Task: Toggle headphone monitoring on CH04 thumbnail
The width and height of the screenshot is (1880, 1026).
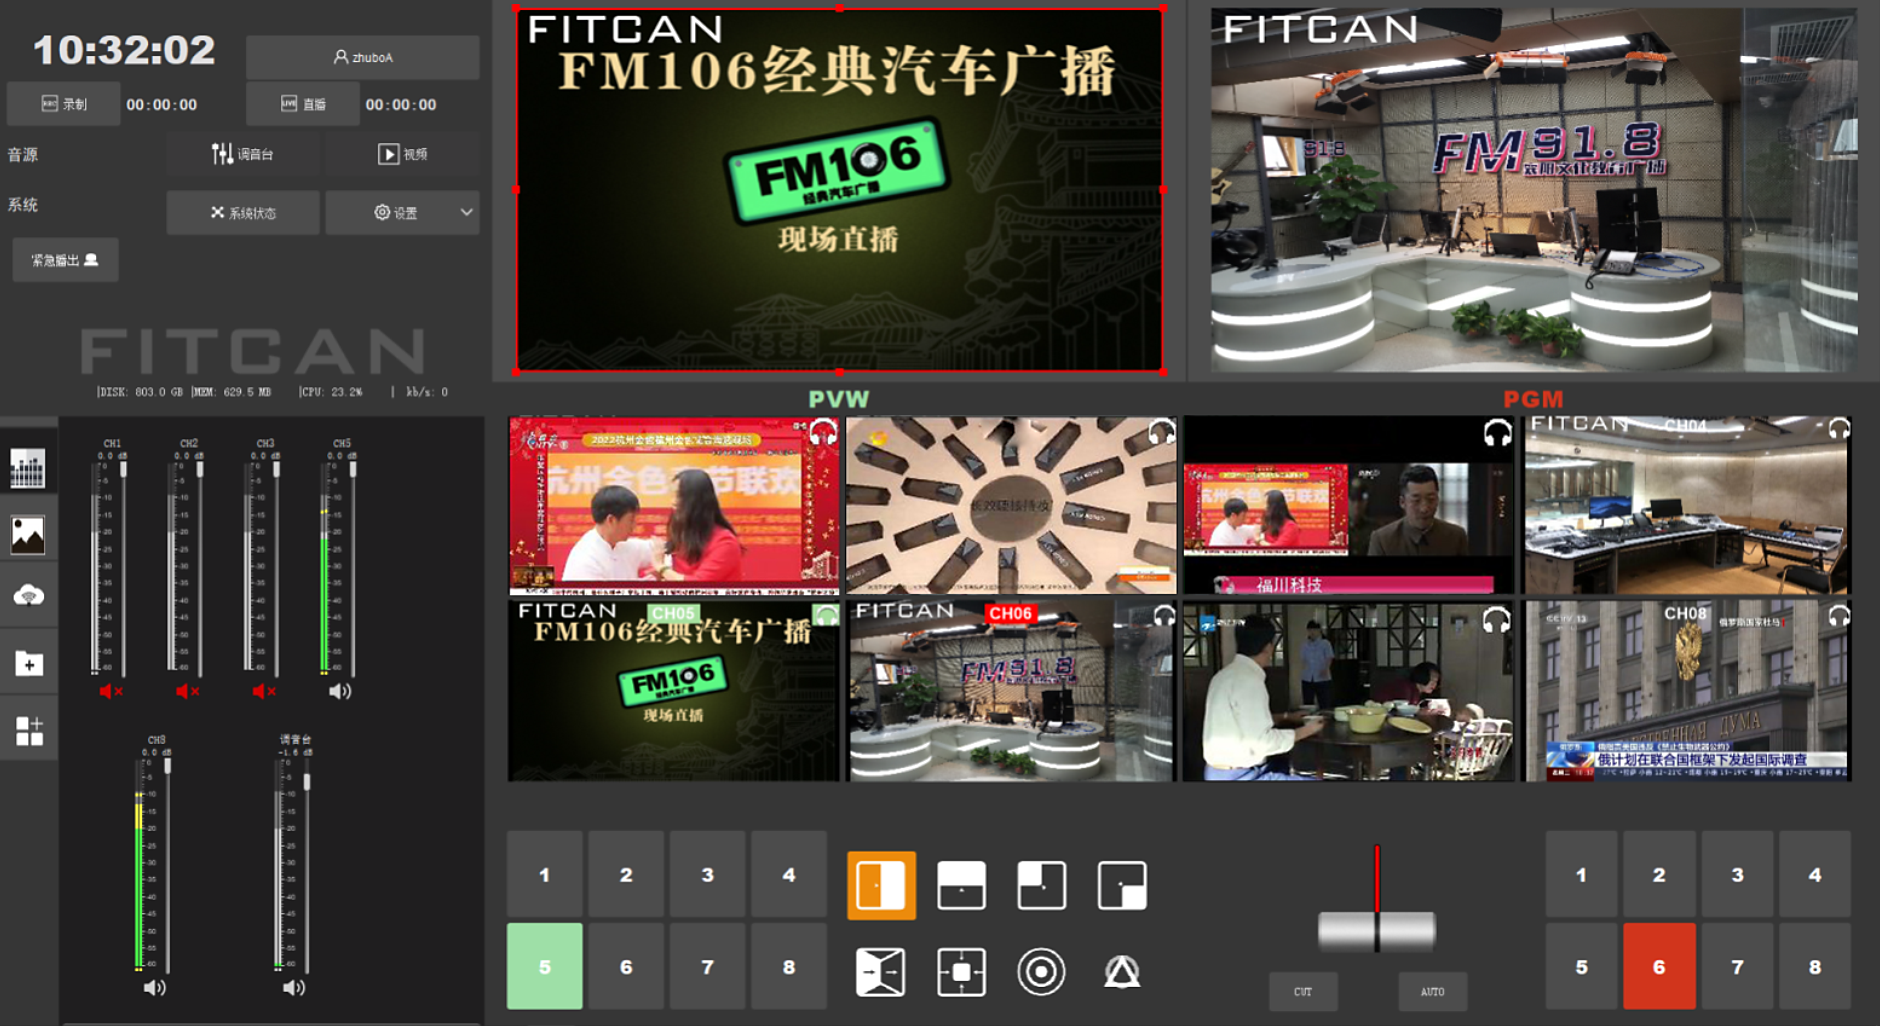Action: coord(1838,429)
